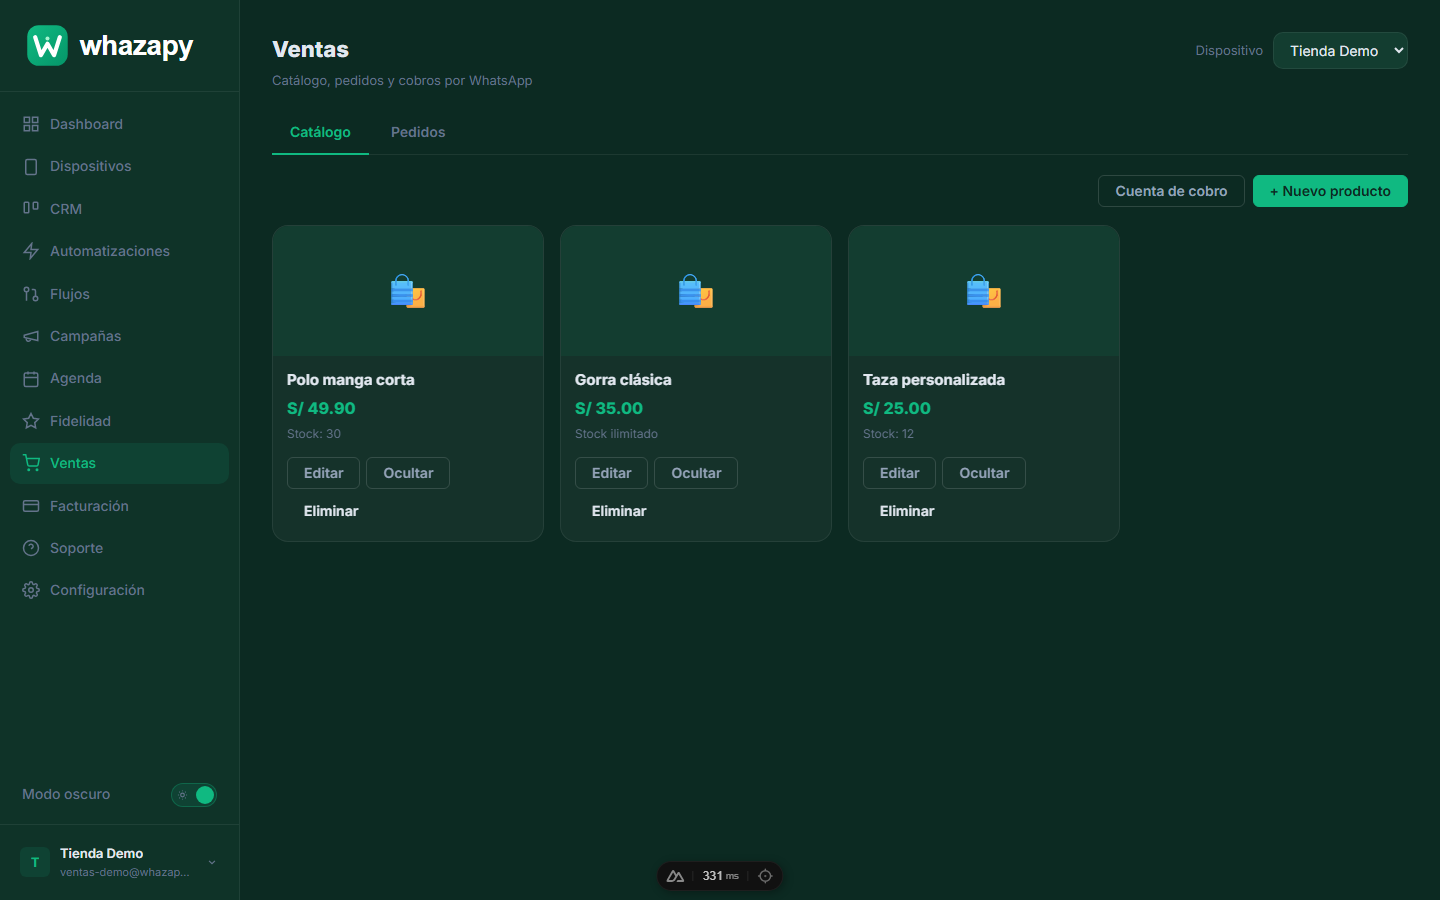Click the Stock: 30 label
Viewport: 1440px width, 900px height.
(314, 434)
